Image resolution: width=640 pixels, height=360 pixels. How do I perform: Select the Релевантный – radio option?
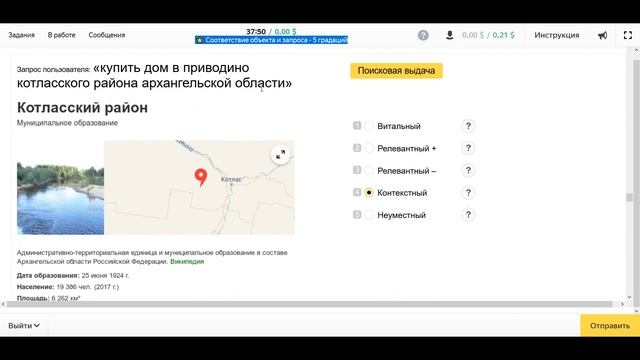pos(369,171)
